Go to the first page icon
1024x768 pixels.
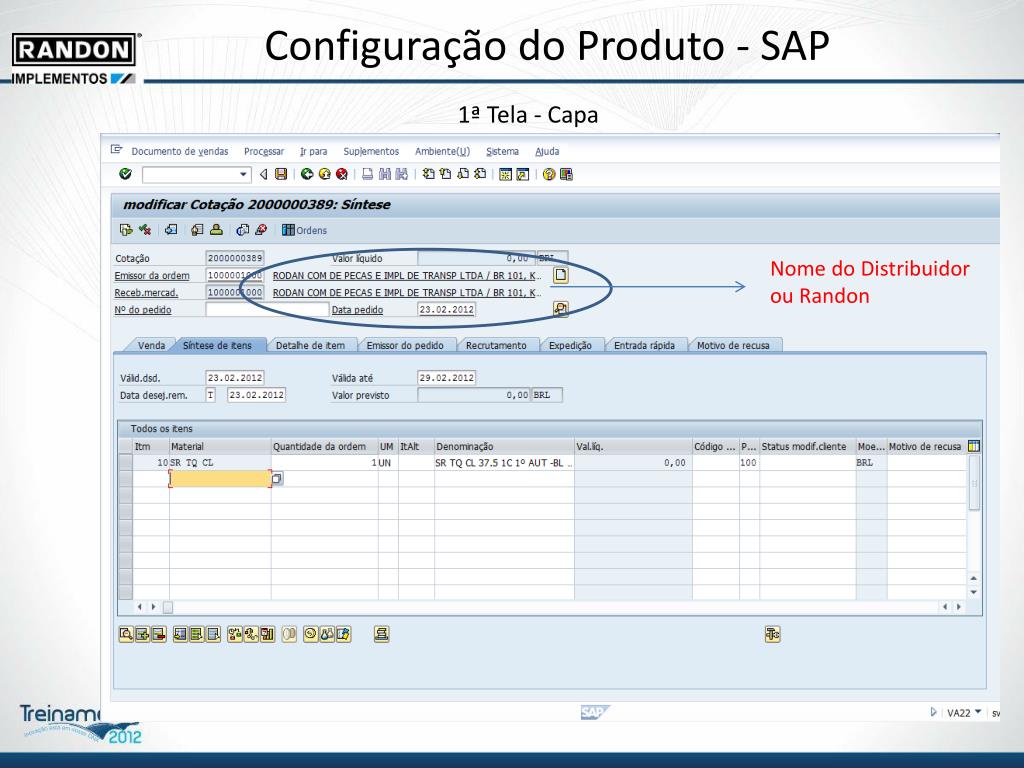(x=428, y=174)
